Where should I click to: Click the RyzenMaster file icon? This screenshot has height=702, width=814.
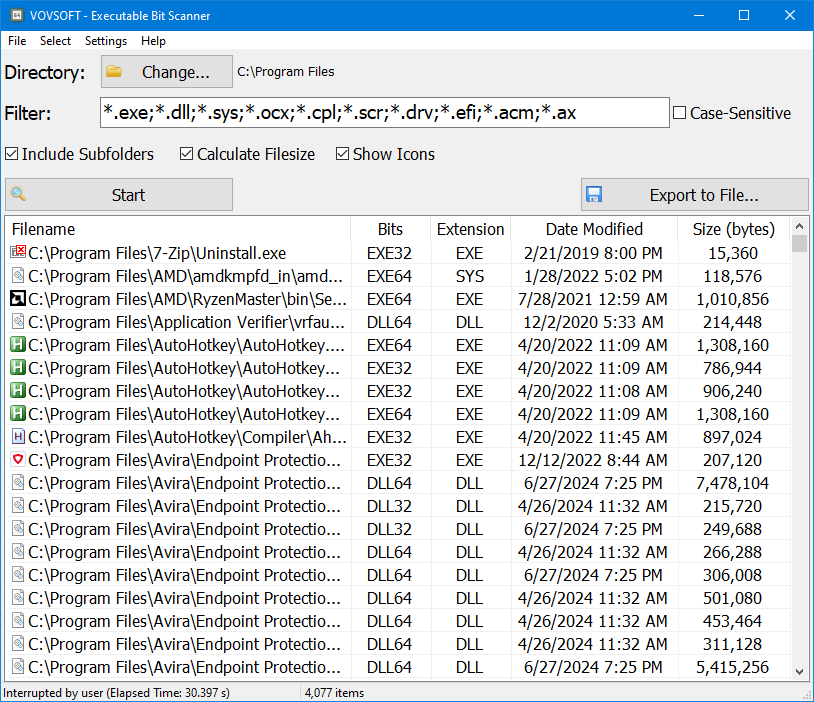[18, 299]
